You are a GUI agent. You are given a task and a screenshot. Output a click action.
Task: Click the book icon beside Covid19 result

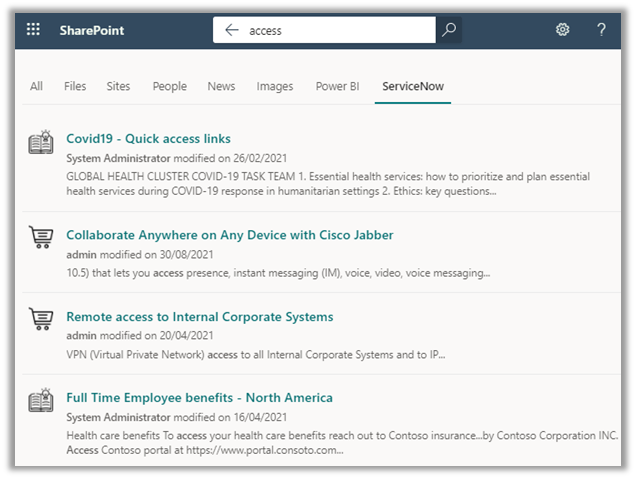[x=41, y=142]
